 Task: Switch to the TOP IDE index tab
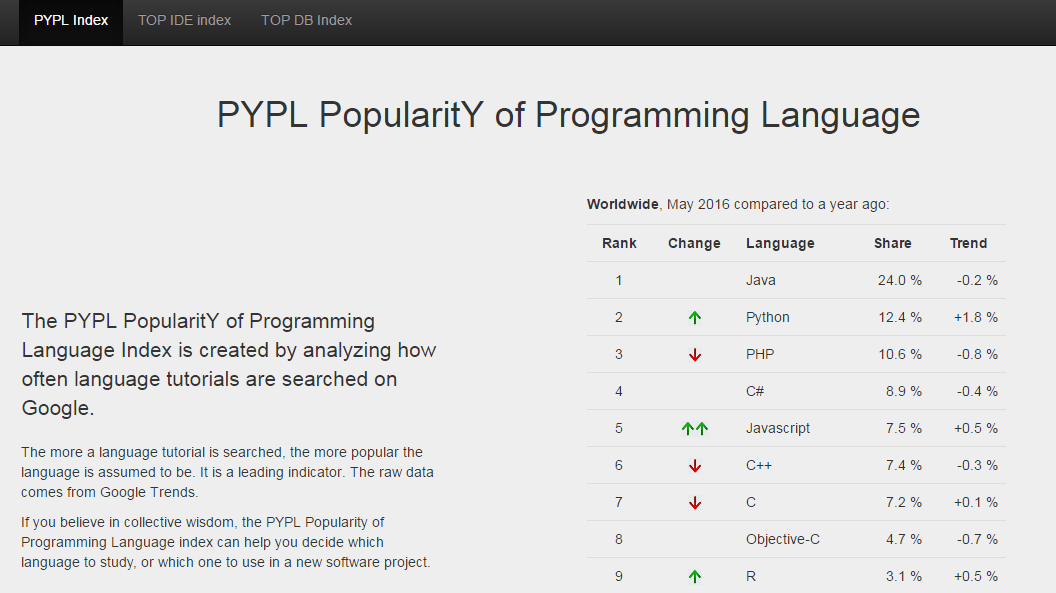184,19
